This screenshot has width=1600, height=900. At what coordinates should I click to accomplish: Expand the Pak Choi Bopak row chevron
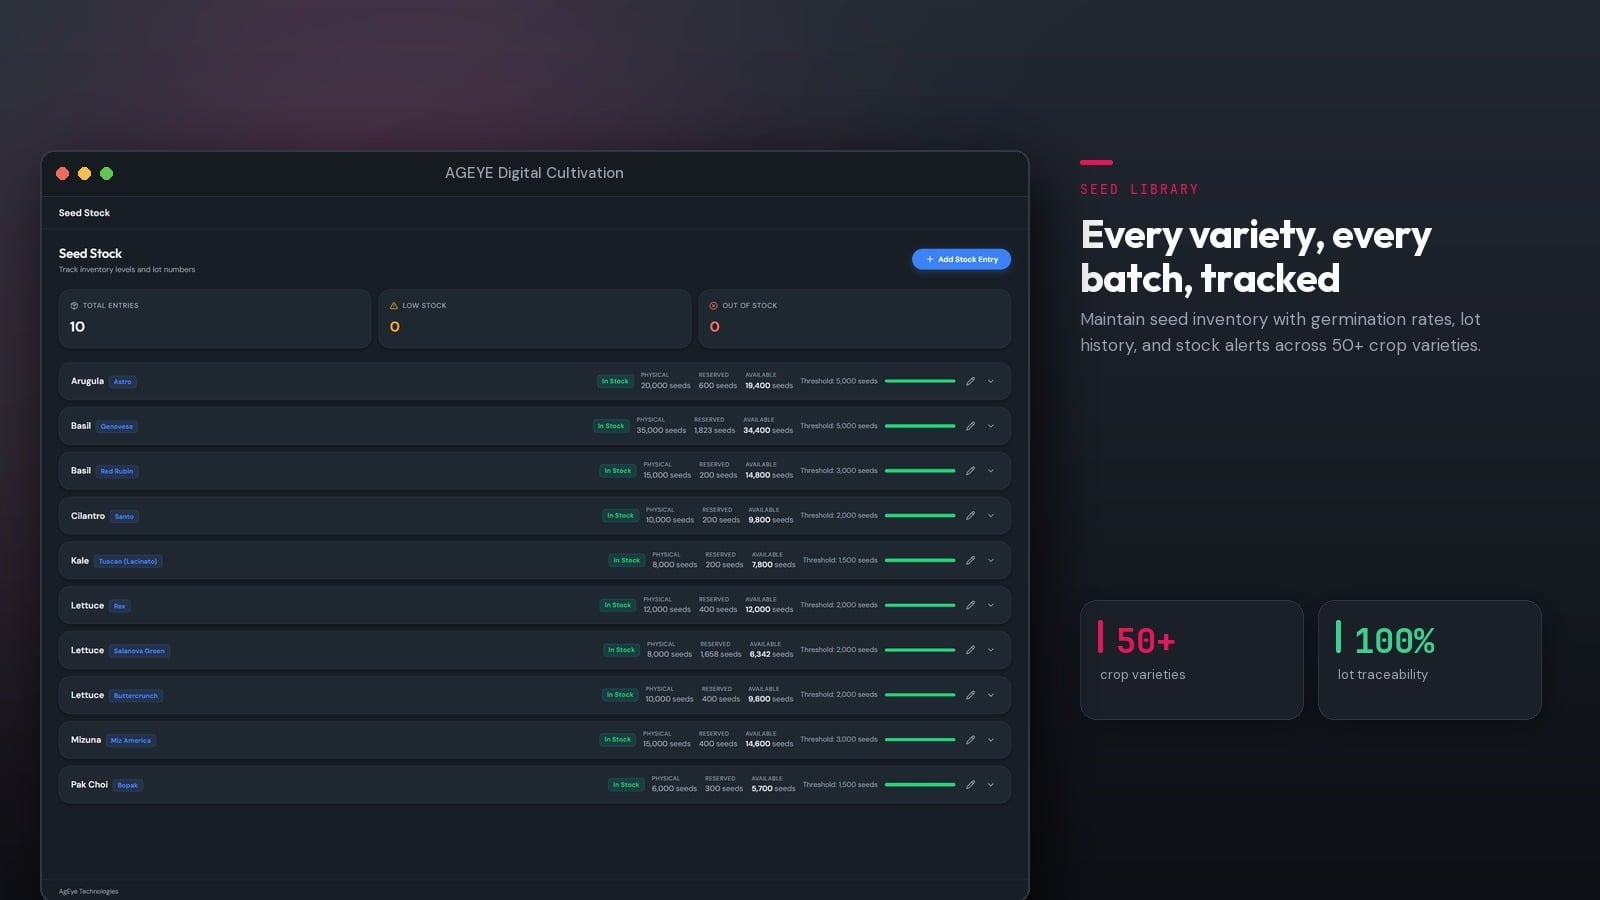[991, 785]
